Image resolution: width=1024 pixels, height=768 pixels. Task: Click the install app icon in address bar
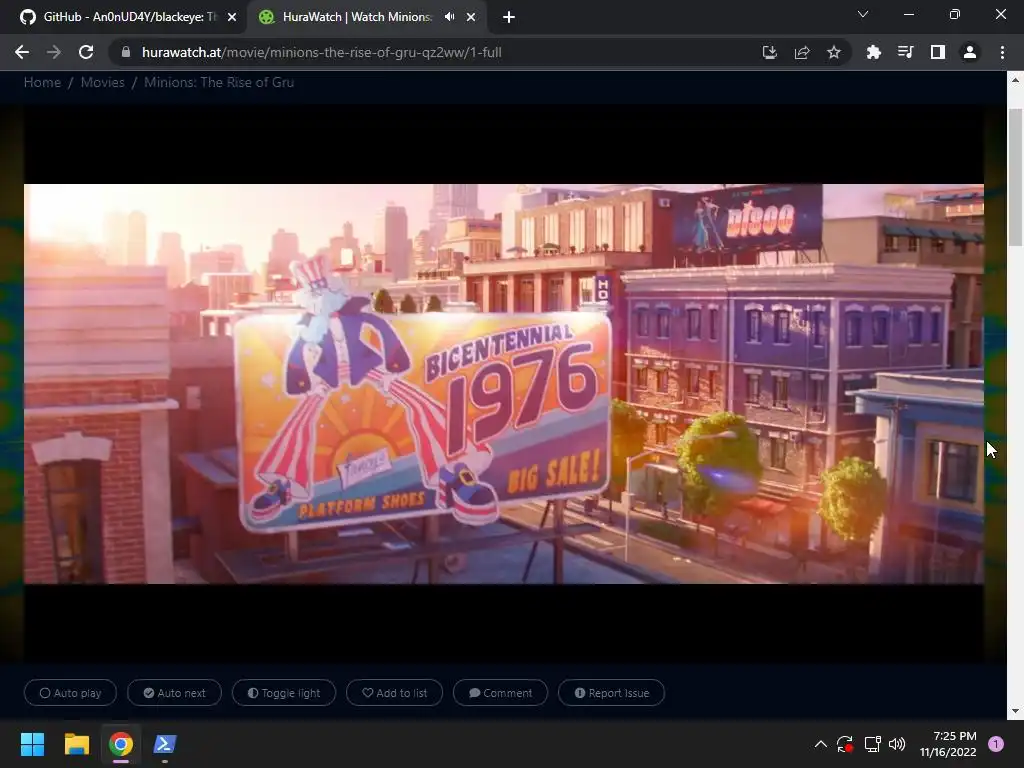point(770,52)
